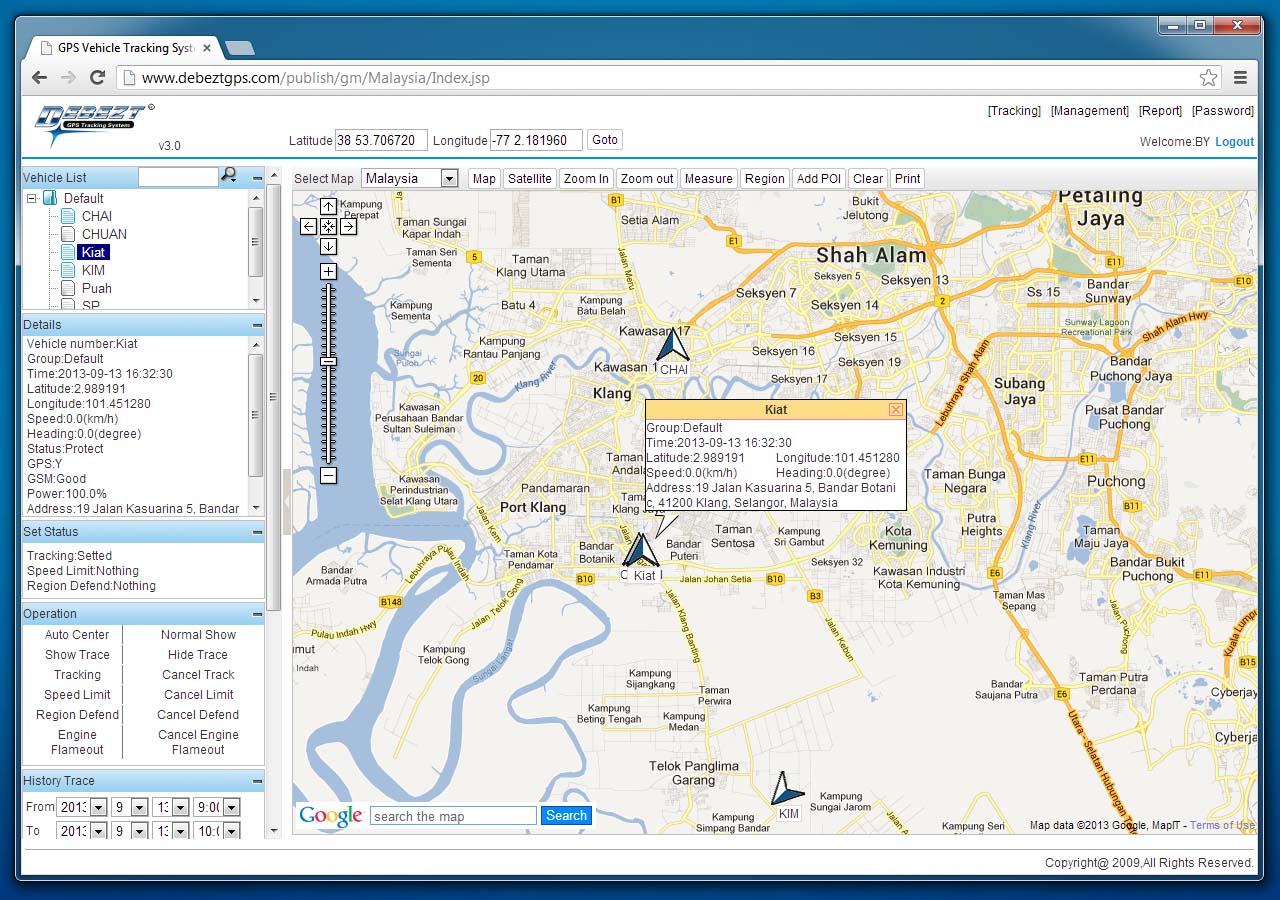Open the From year dropdown
This screenshot has width=1280, height=900.
[x=98, y=806]
